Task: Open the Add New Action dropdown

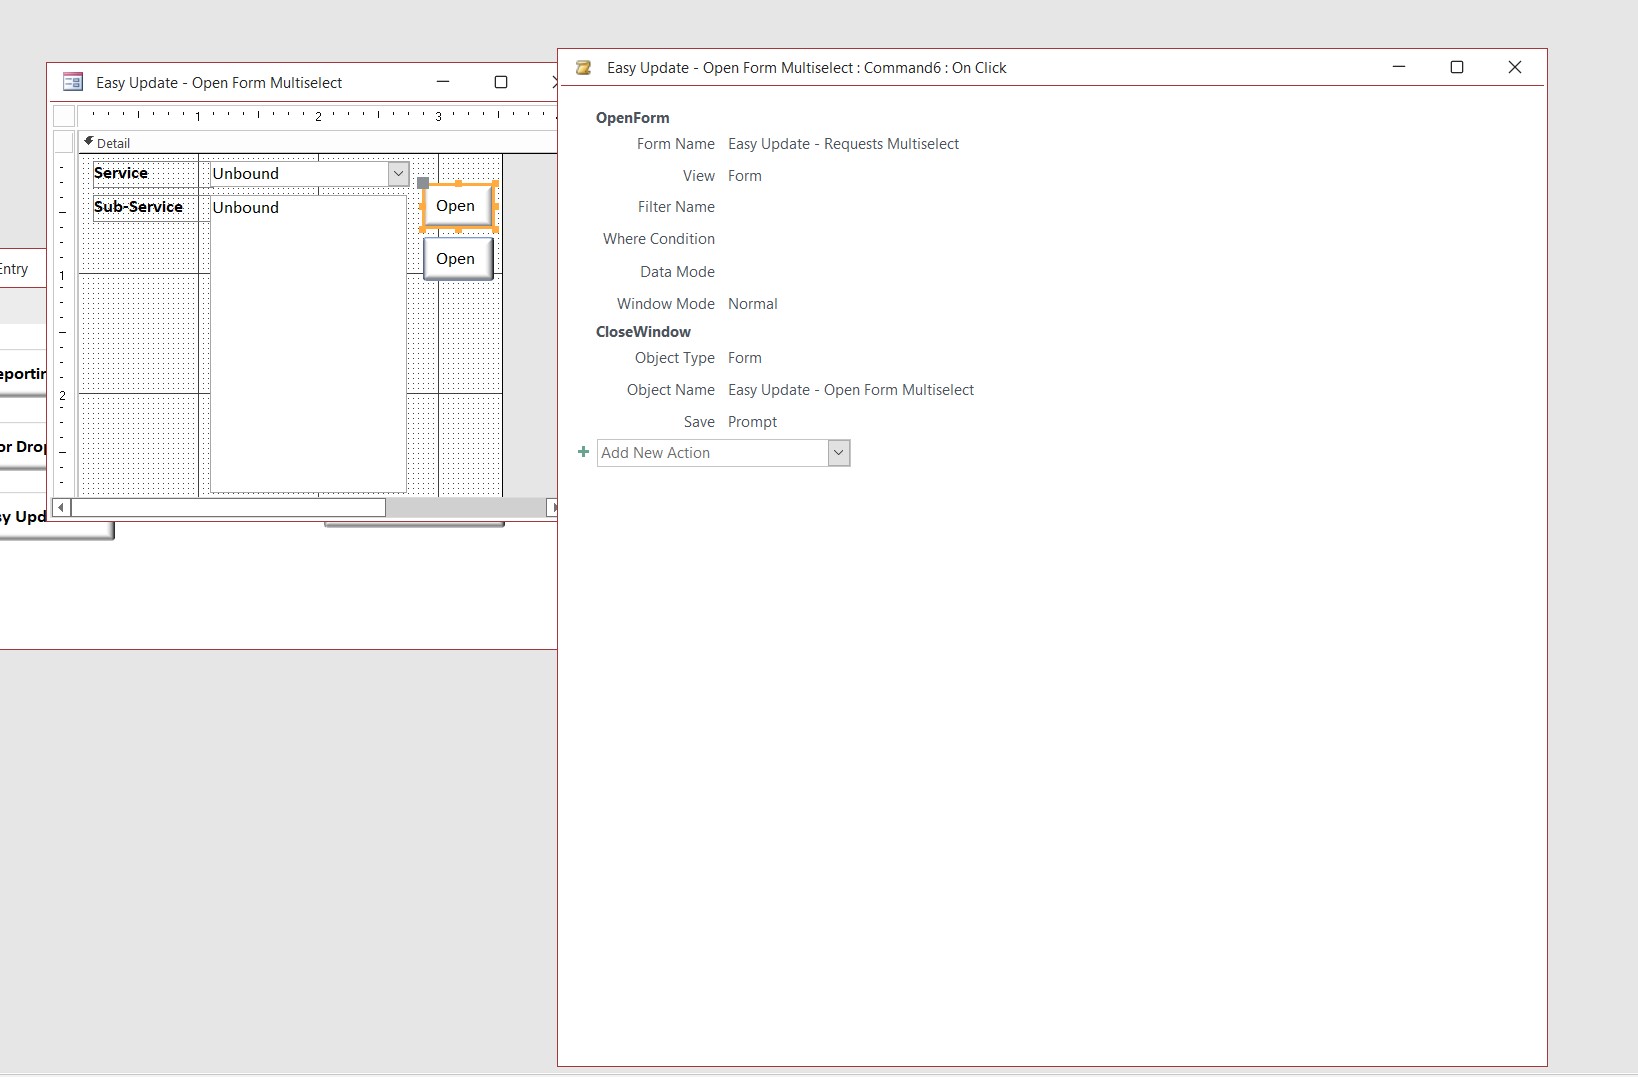Action: (838, 452)
